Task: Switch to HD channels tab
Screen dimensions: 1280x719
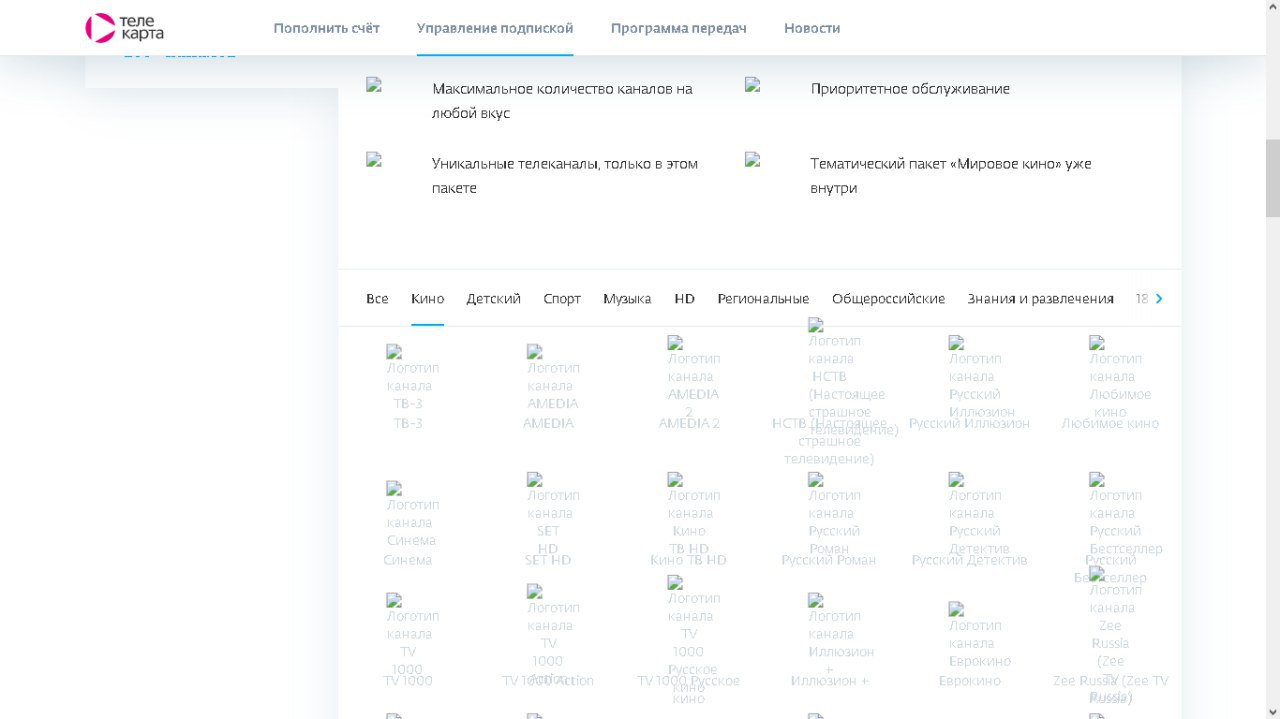Action: pyautogui.click(x=684, y=298)
